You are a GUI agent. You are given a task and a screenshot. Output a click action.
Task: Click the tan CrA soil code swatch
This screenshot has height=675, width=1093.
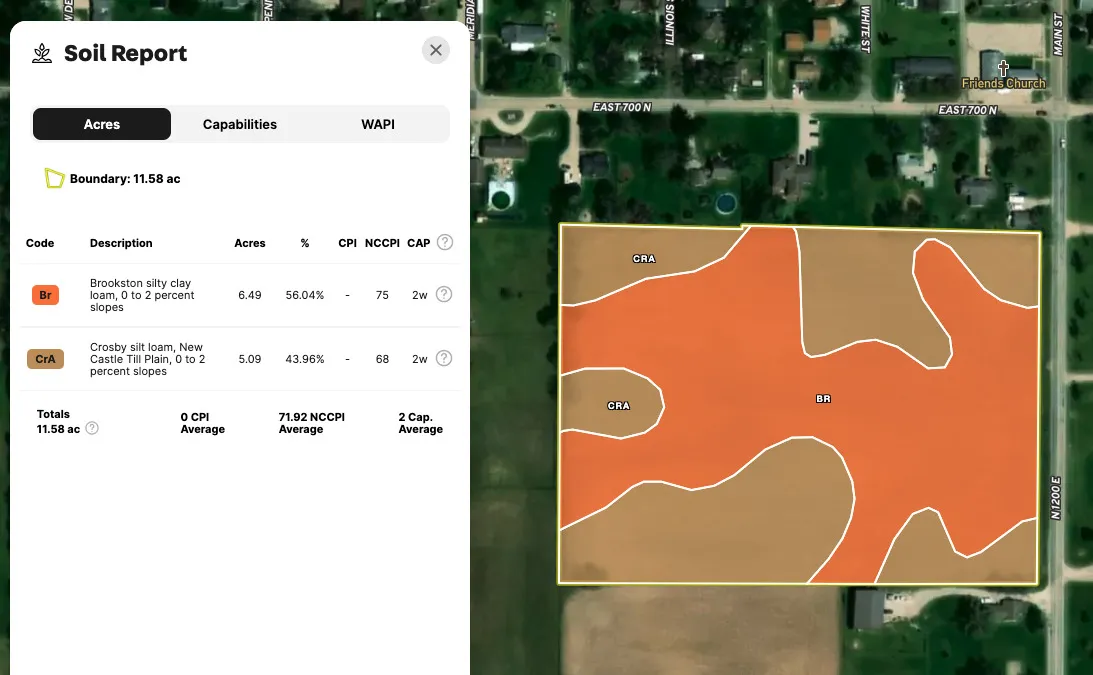click(x=45, y=359)
